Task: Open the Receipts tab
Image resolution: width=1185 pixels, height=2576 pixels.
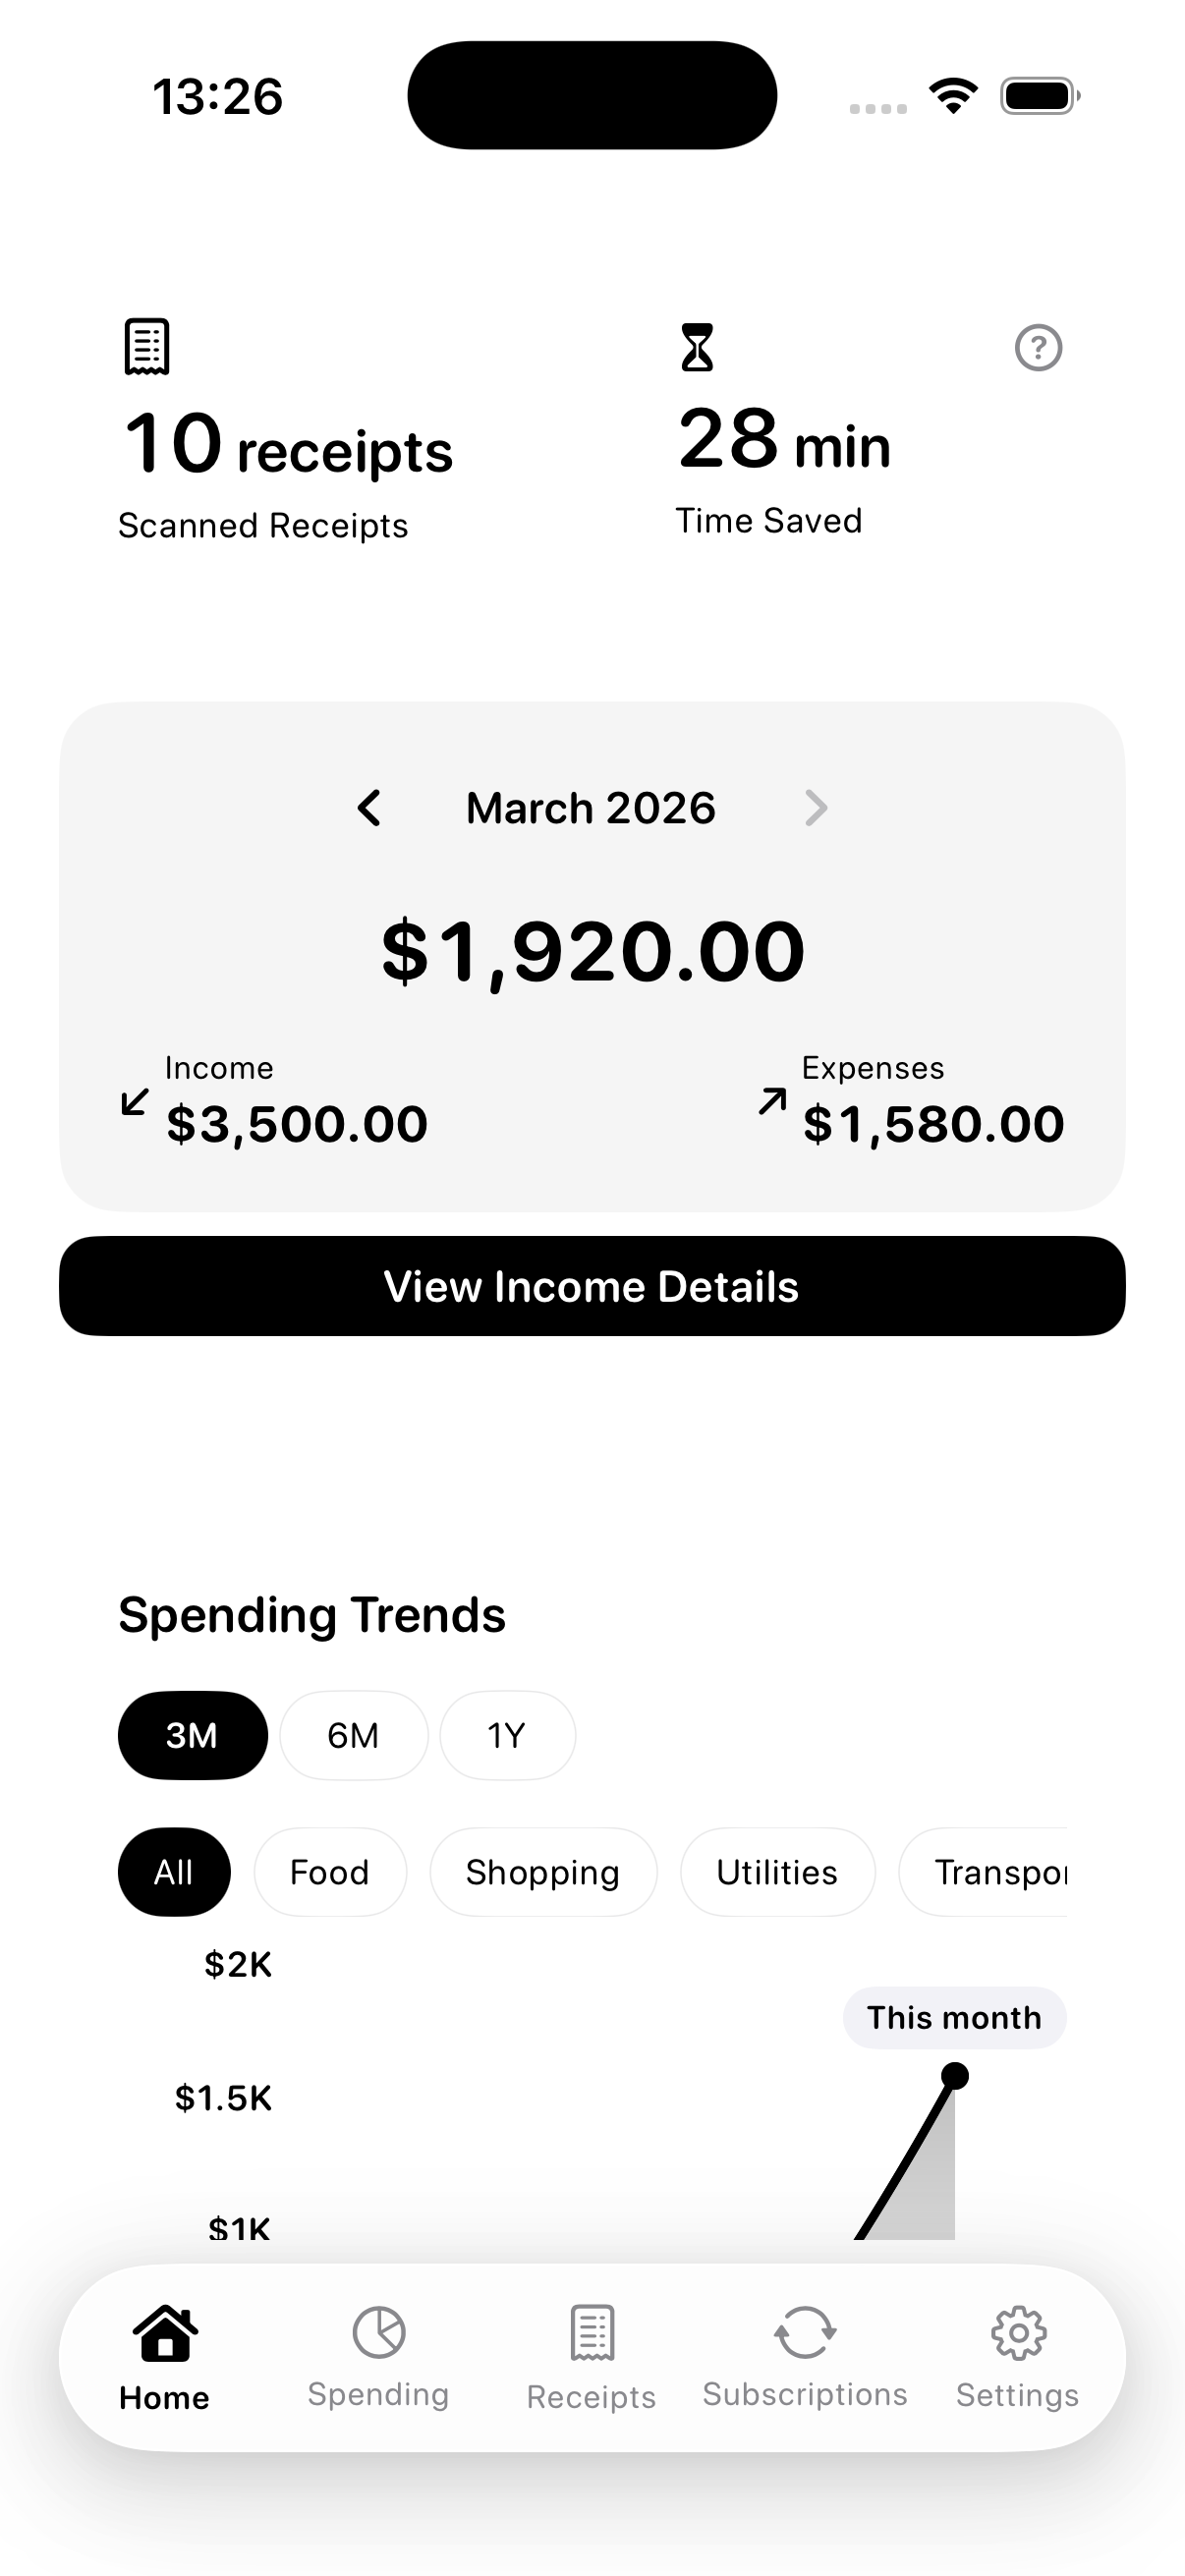Action: [x=591, y=2356]
